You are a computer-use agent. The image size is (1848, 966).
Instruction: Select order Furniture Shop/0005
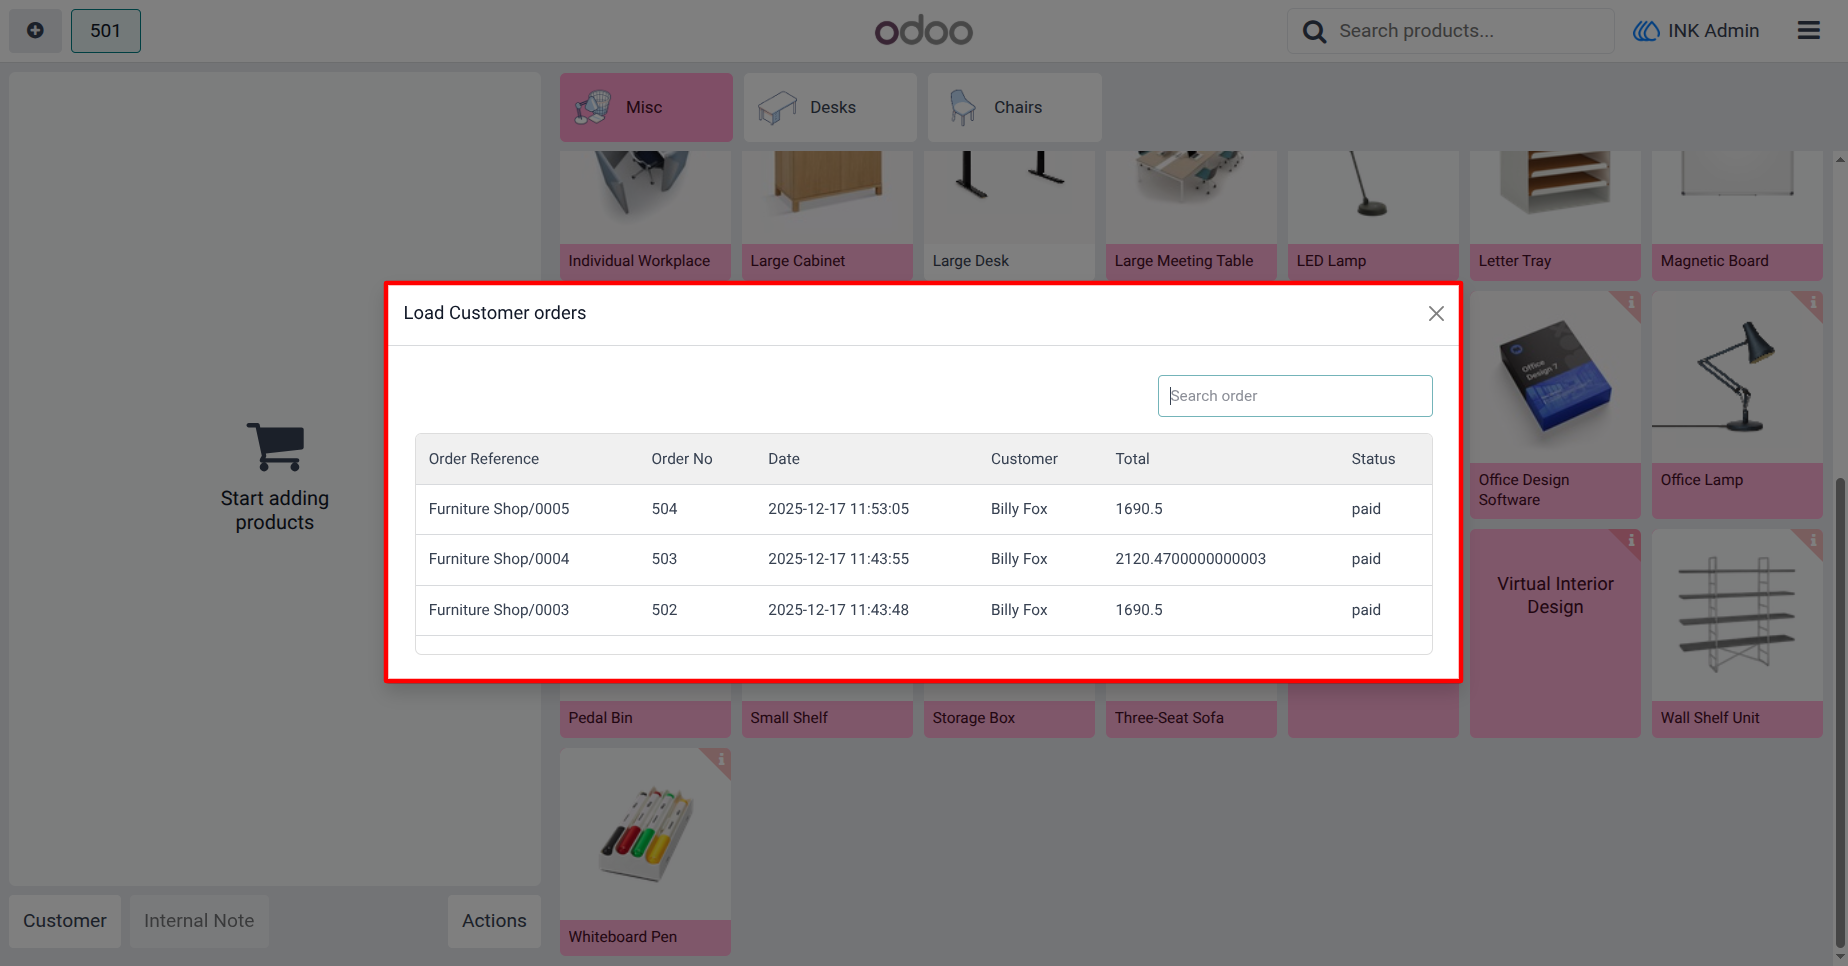point(923,509)
